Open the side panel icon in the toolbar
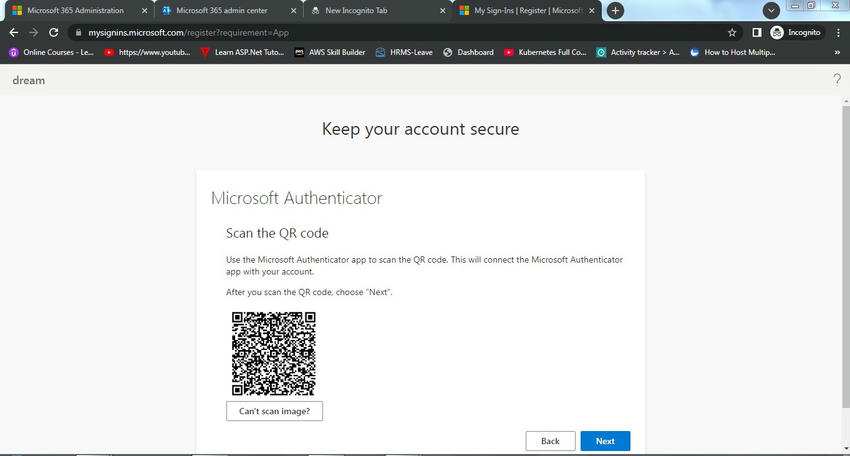850x456 pixels. pos(757,33)
